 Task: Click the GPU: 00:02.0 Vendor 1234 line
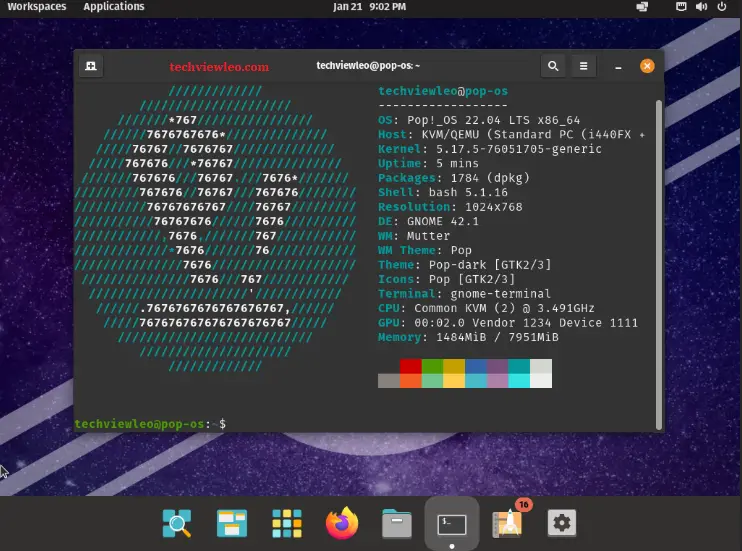(x=508, y=323)
